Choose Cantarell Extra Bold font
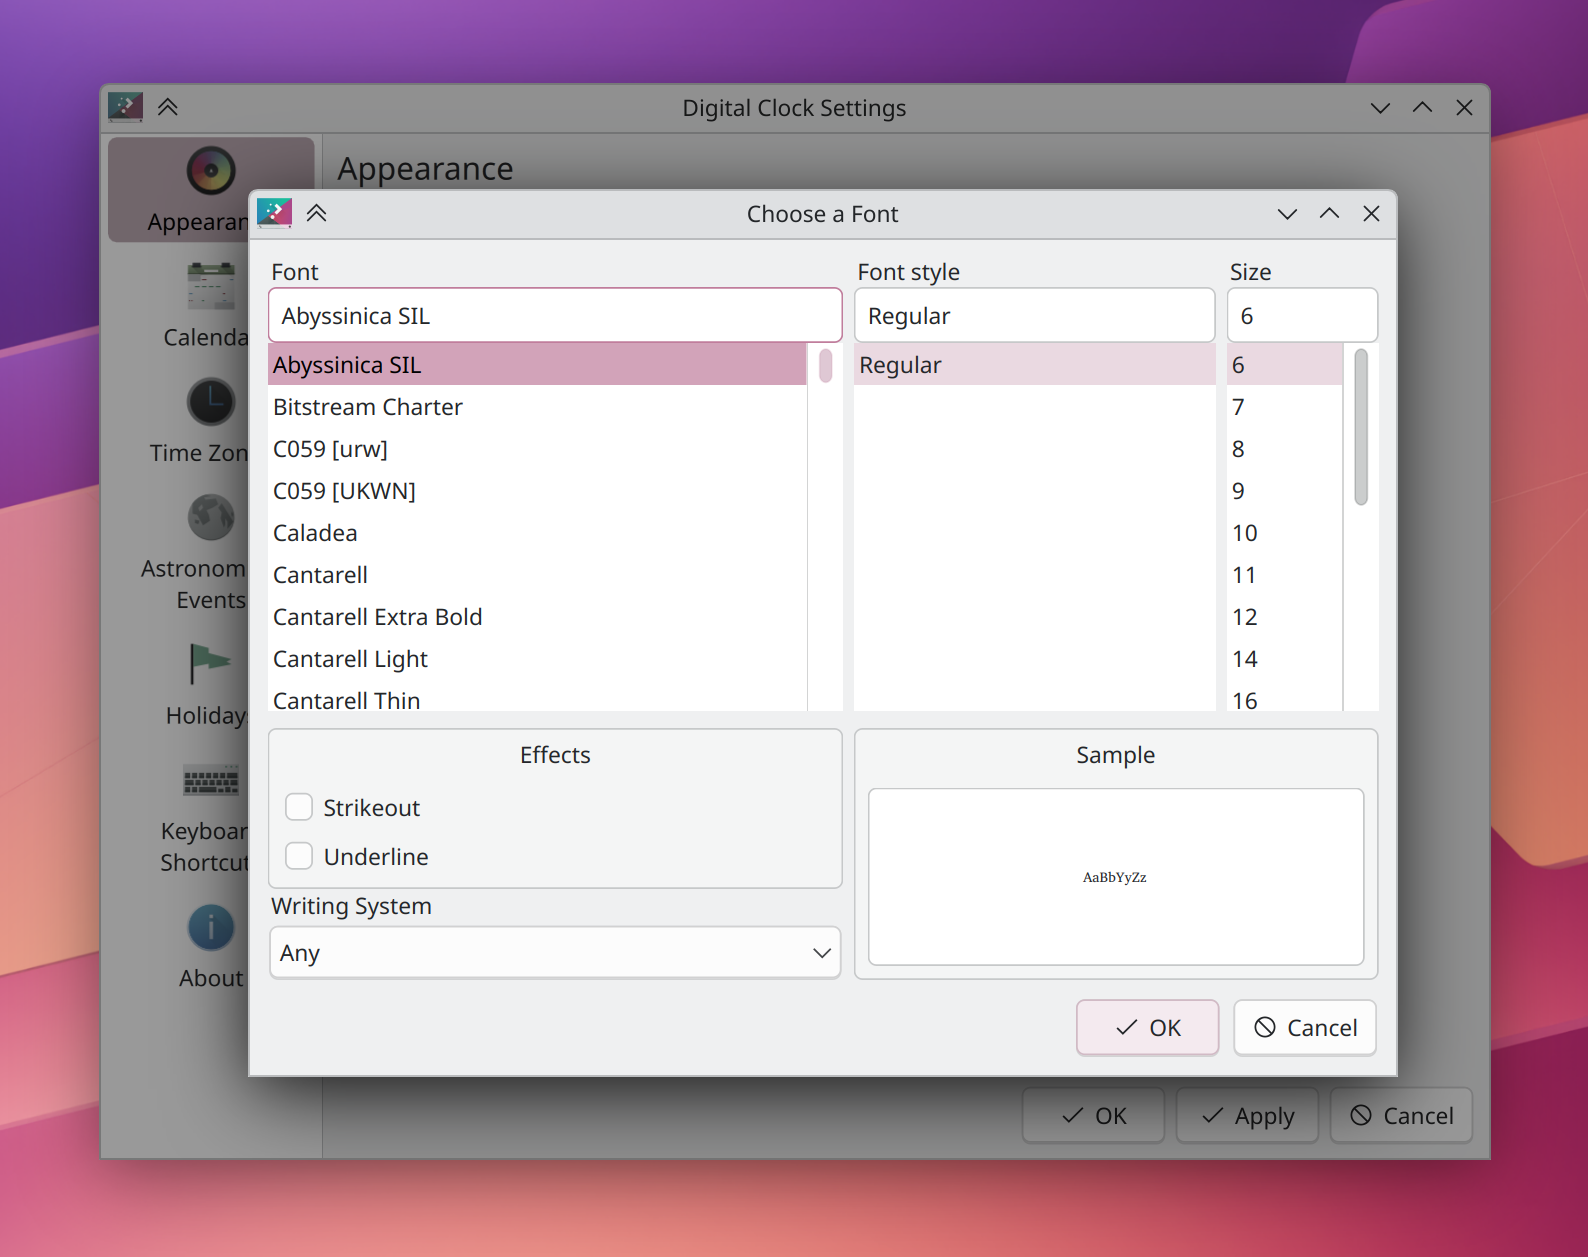Viewport: 1588px width, 1257px height. [x=378, y=617]
